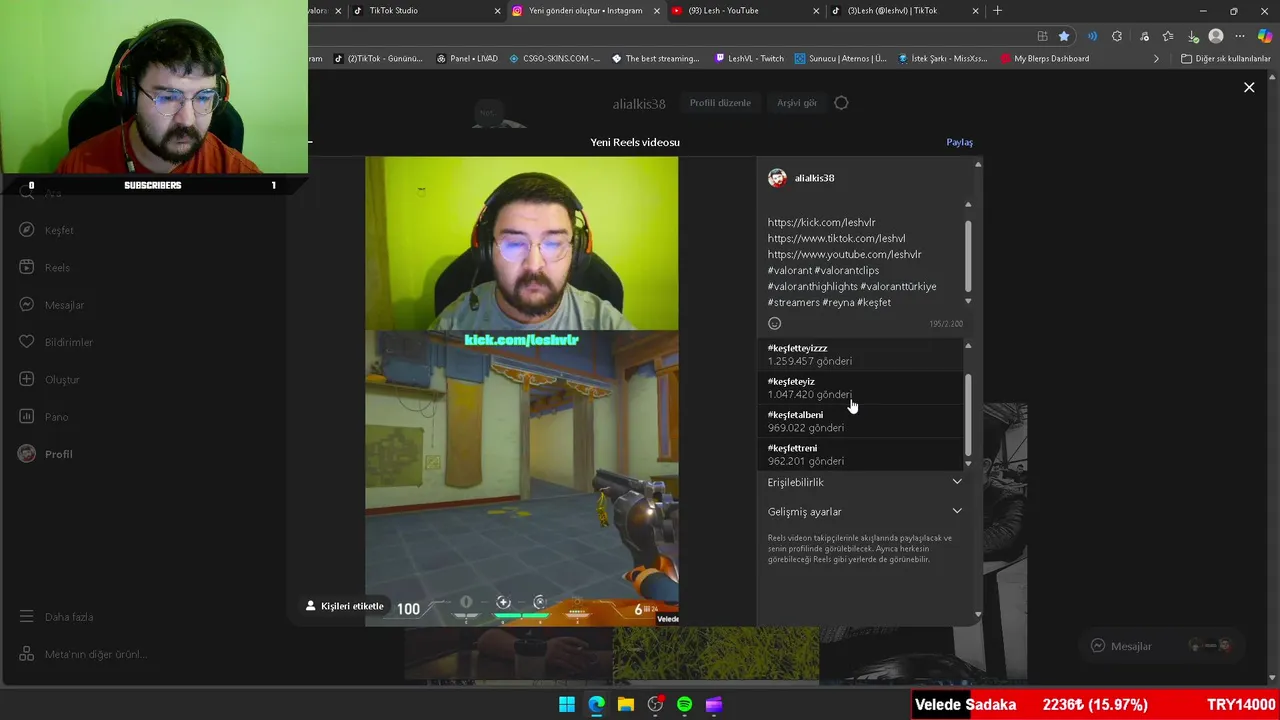Click the down arrow of the panel scrollbar
1280x720 pixels.
[x=977, y=614]
